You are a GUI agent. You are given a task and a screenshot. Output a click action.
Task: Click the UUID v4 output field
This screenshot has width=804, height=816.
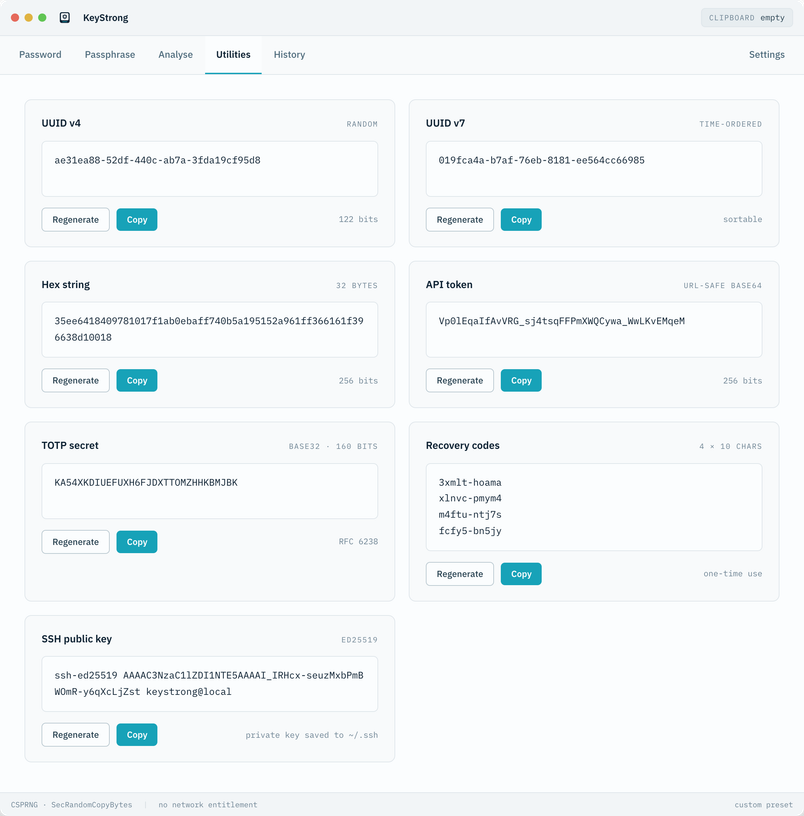(210, 169)
